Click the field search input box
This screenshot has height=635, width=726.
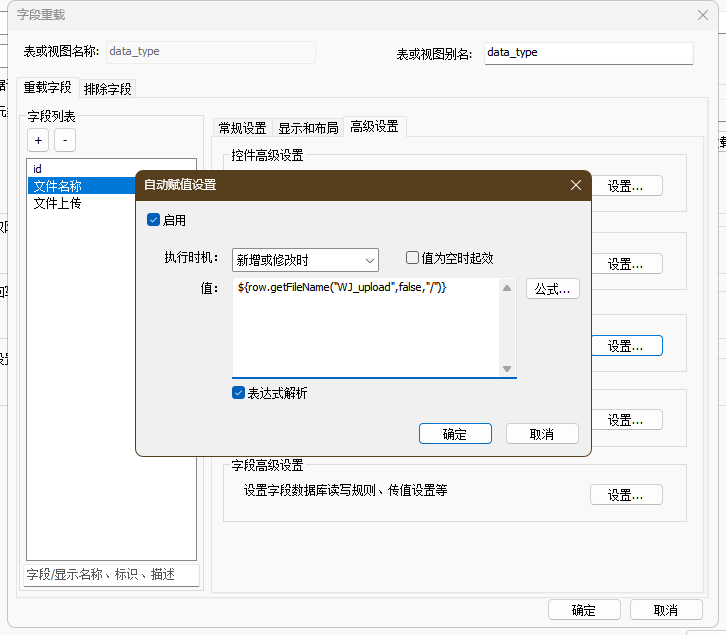click(112, 574)
